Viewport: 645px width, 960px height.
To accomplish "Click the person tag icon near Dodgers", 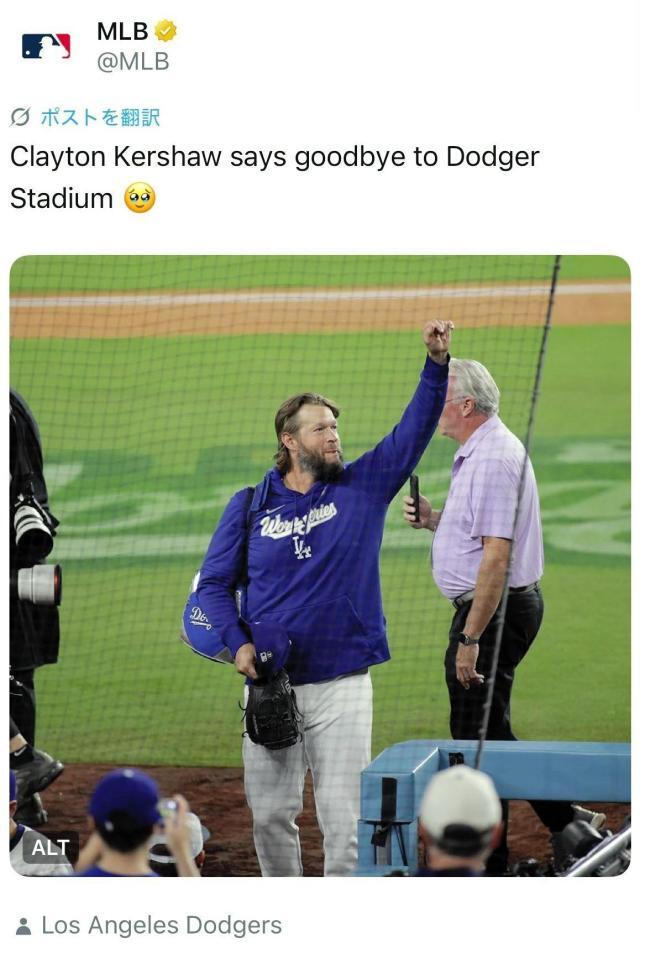I will click(x=23, y=926).
